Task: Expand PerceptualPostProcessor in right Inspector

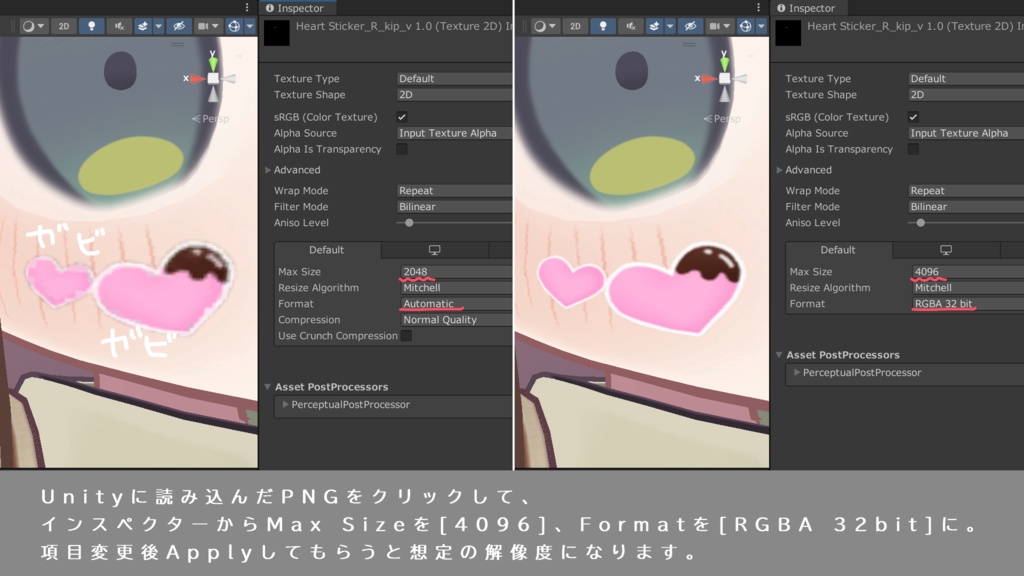Action: (x=797, y=373)
